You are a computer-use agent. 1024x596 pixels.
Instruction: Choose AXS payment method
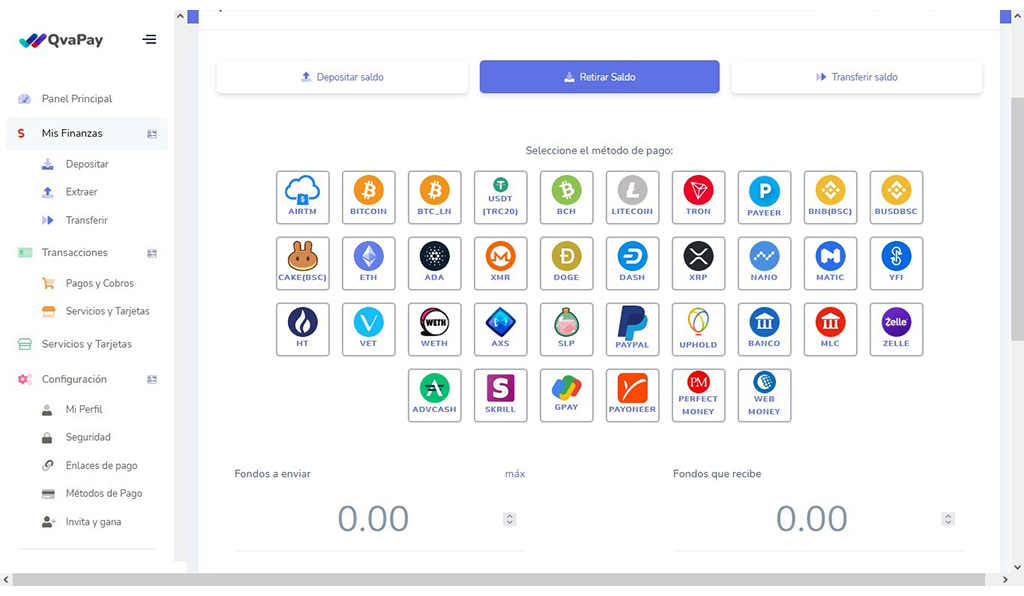[x=500, y=329]
